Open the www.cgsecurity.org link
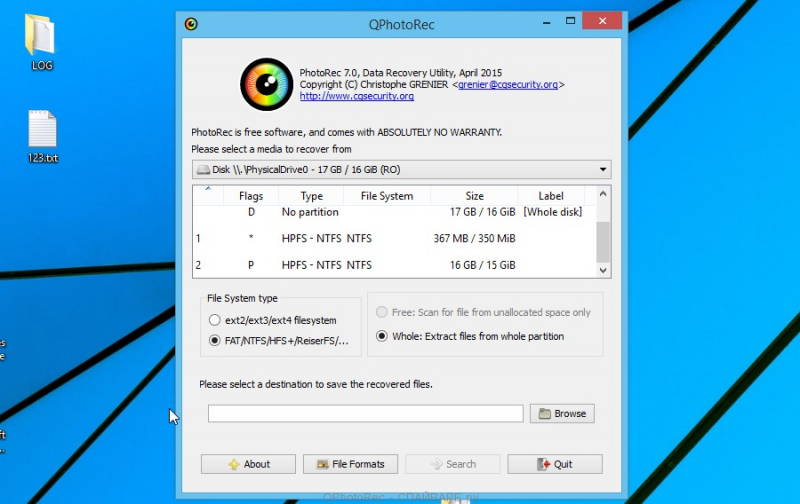The height and width of the screenshot is (504, 800). coord(356,96)
